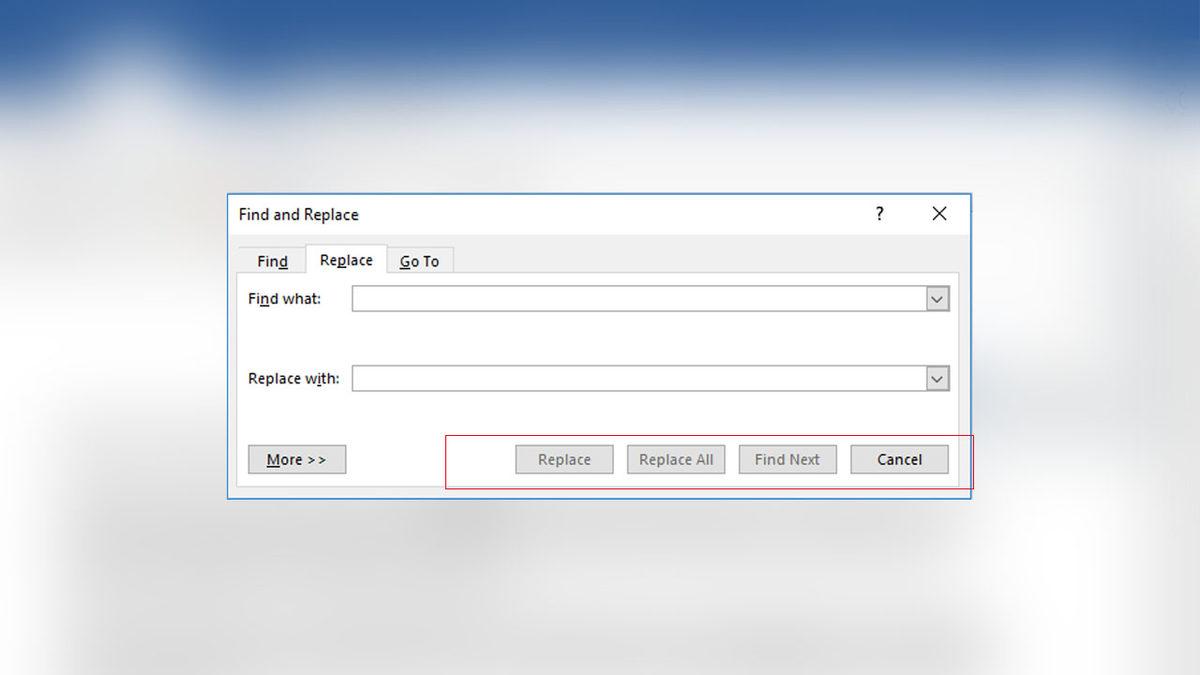Close the Find and Replace dialog
The image size is (1200, 675).
[939, 214]
